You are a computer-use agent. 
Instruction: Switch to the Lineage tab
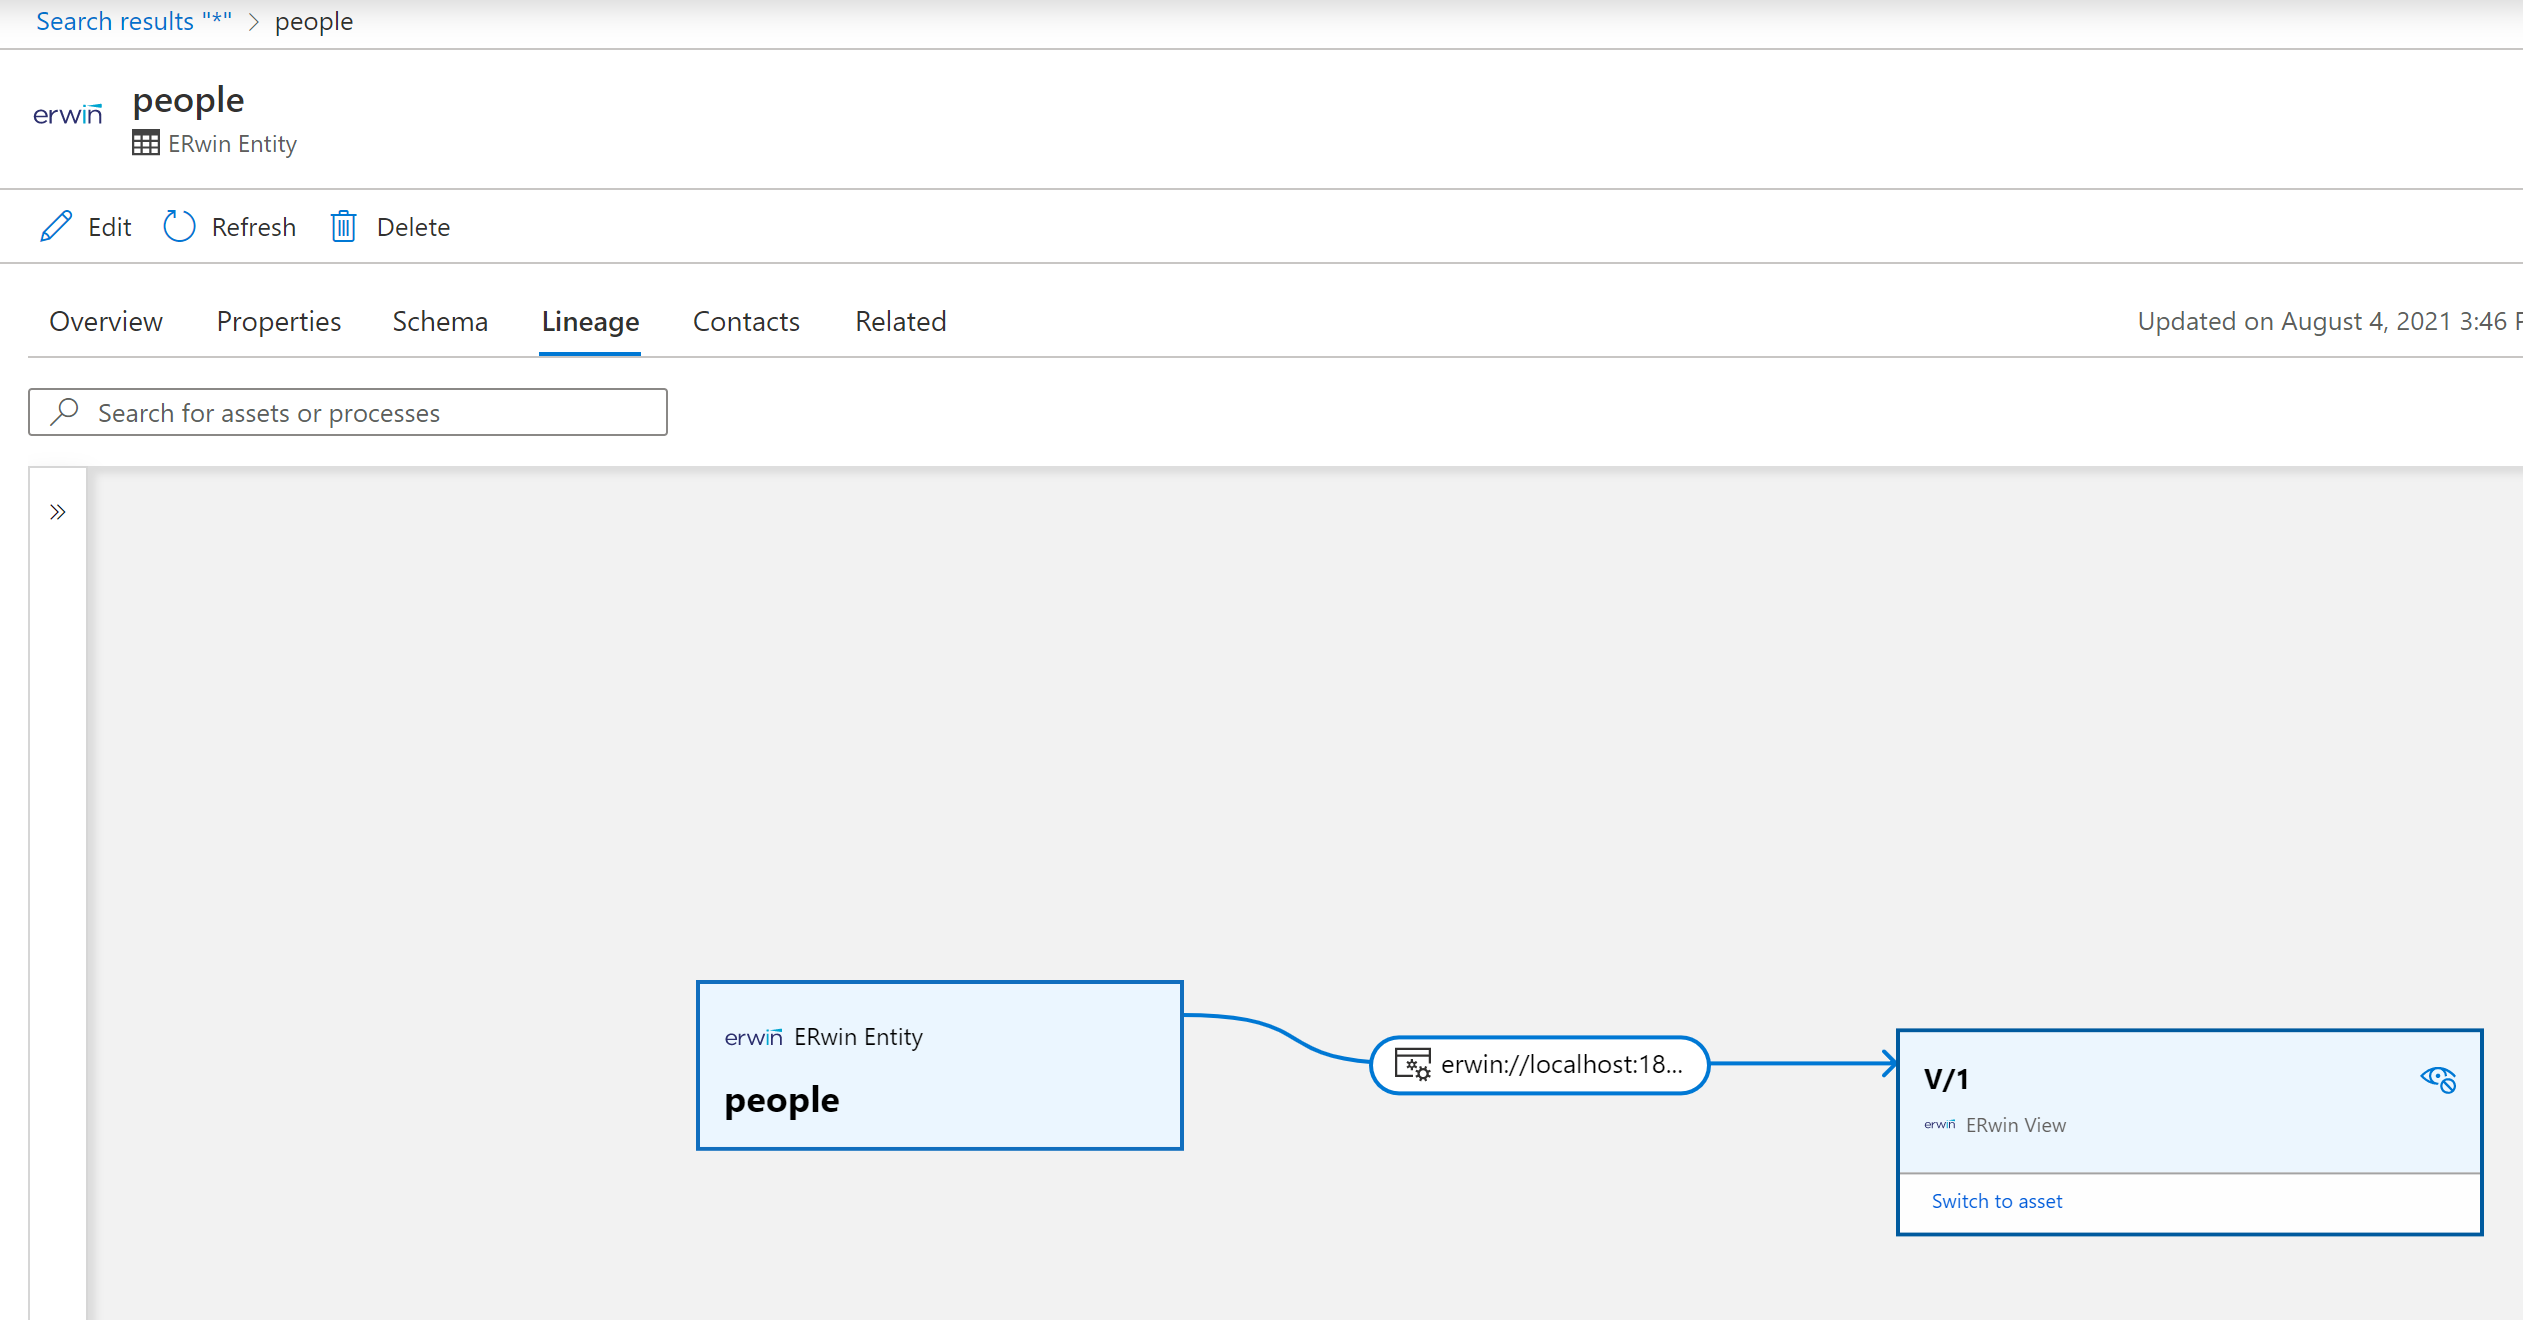coord(589,320)
